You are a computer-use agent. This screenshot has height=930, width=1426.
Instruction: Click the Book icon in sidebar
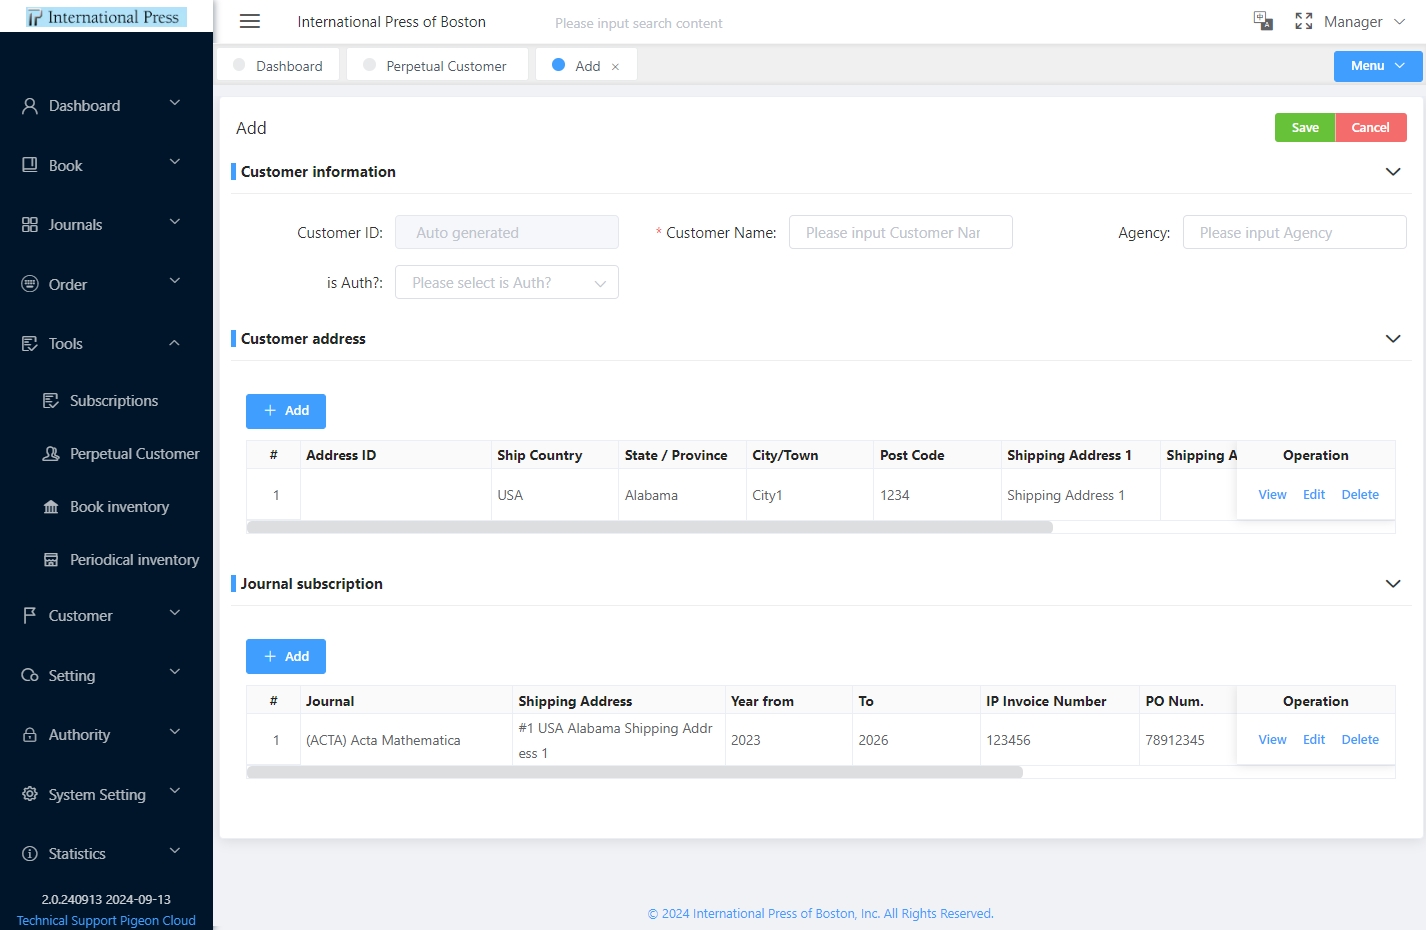pyautogui.click(x=30, y=165)
